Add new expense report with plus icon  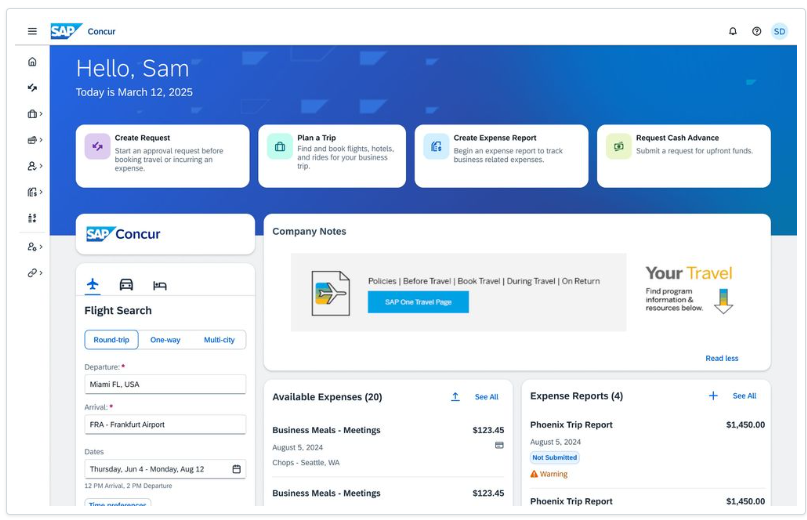click(x=713, y=396)
